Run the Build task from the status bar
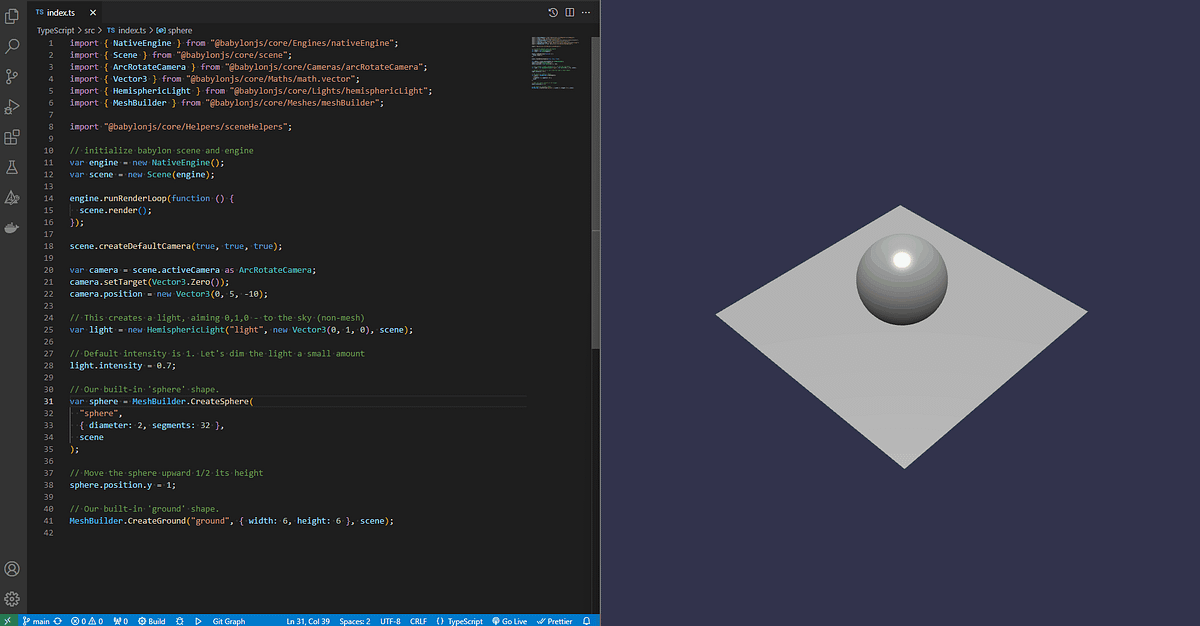 tap(152, 620)
